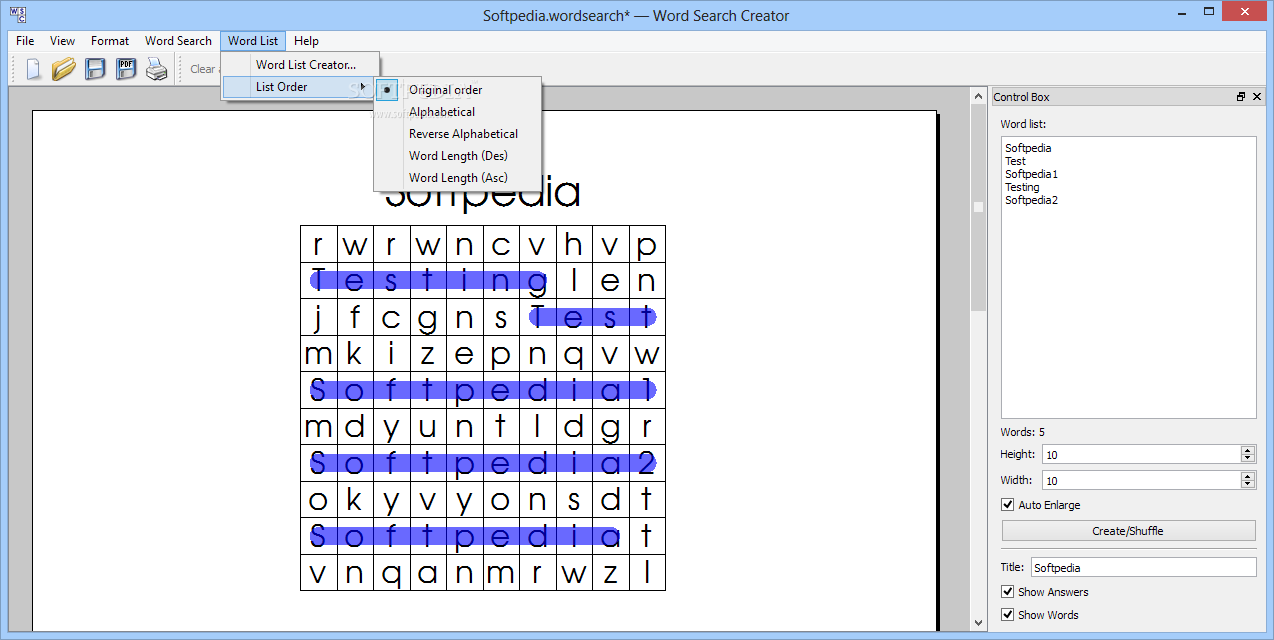Increase Width with the up arrow
This screenshot has height=640, width=1274.
(x=1248, y=476)
